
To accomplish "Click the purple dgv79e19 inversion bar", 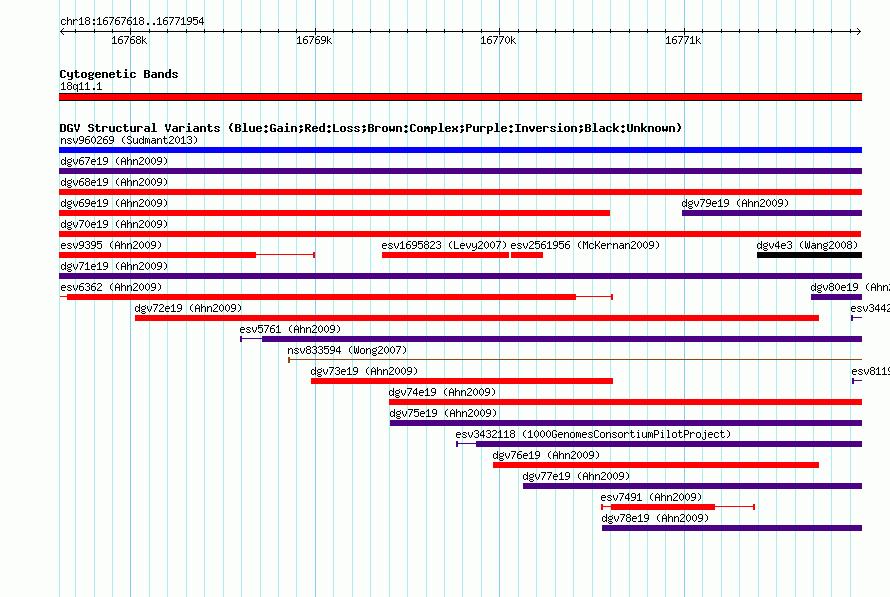I will coord(772,213).
